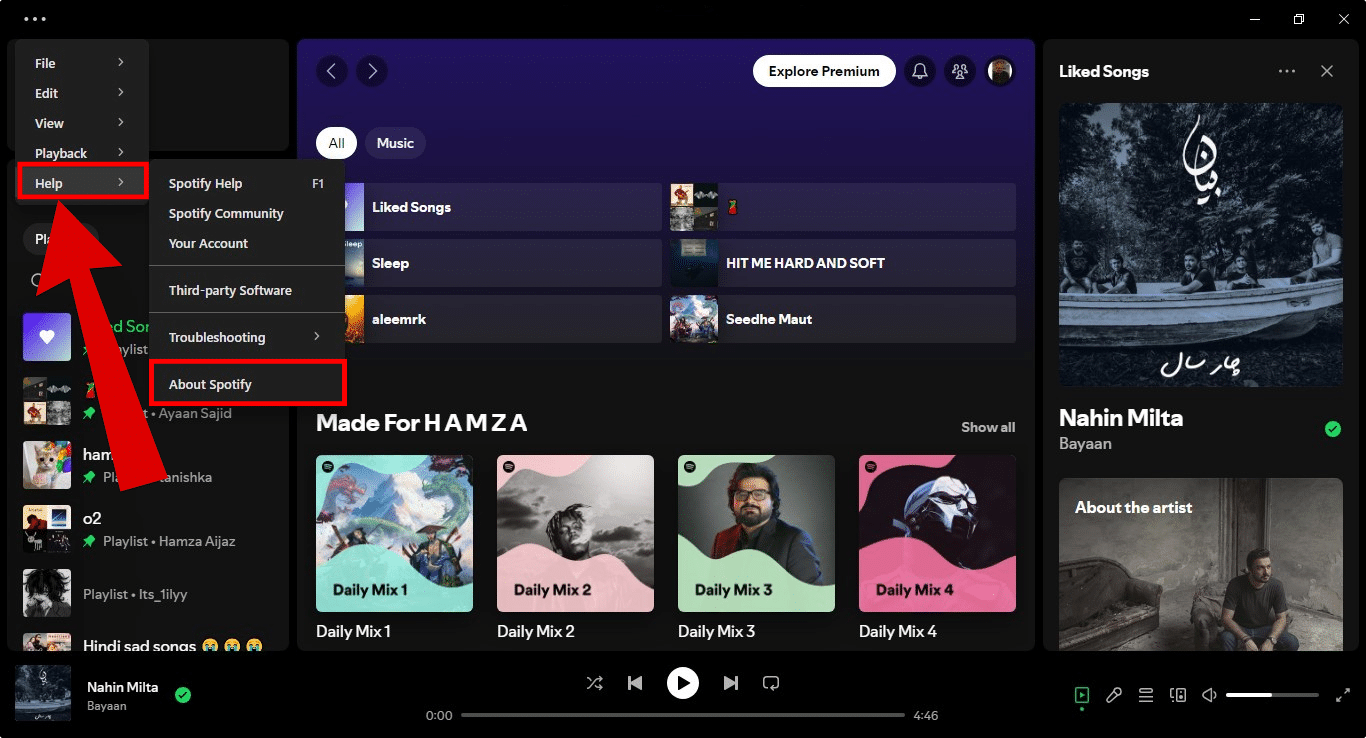
Task: Open the play queue
Action: click(x=1146, y=695)
